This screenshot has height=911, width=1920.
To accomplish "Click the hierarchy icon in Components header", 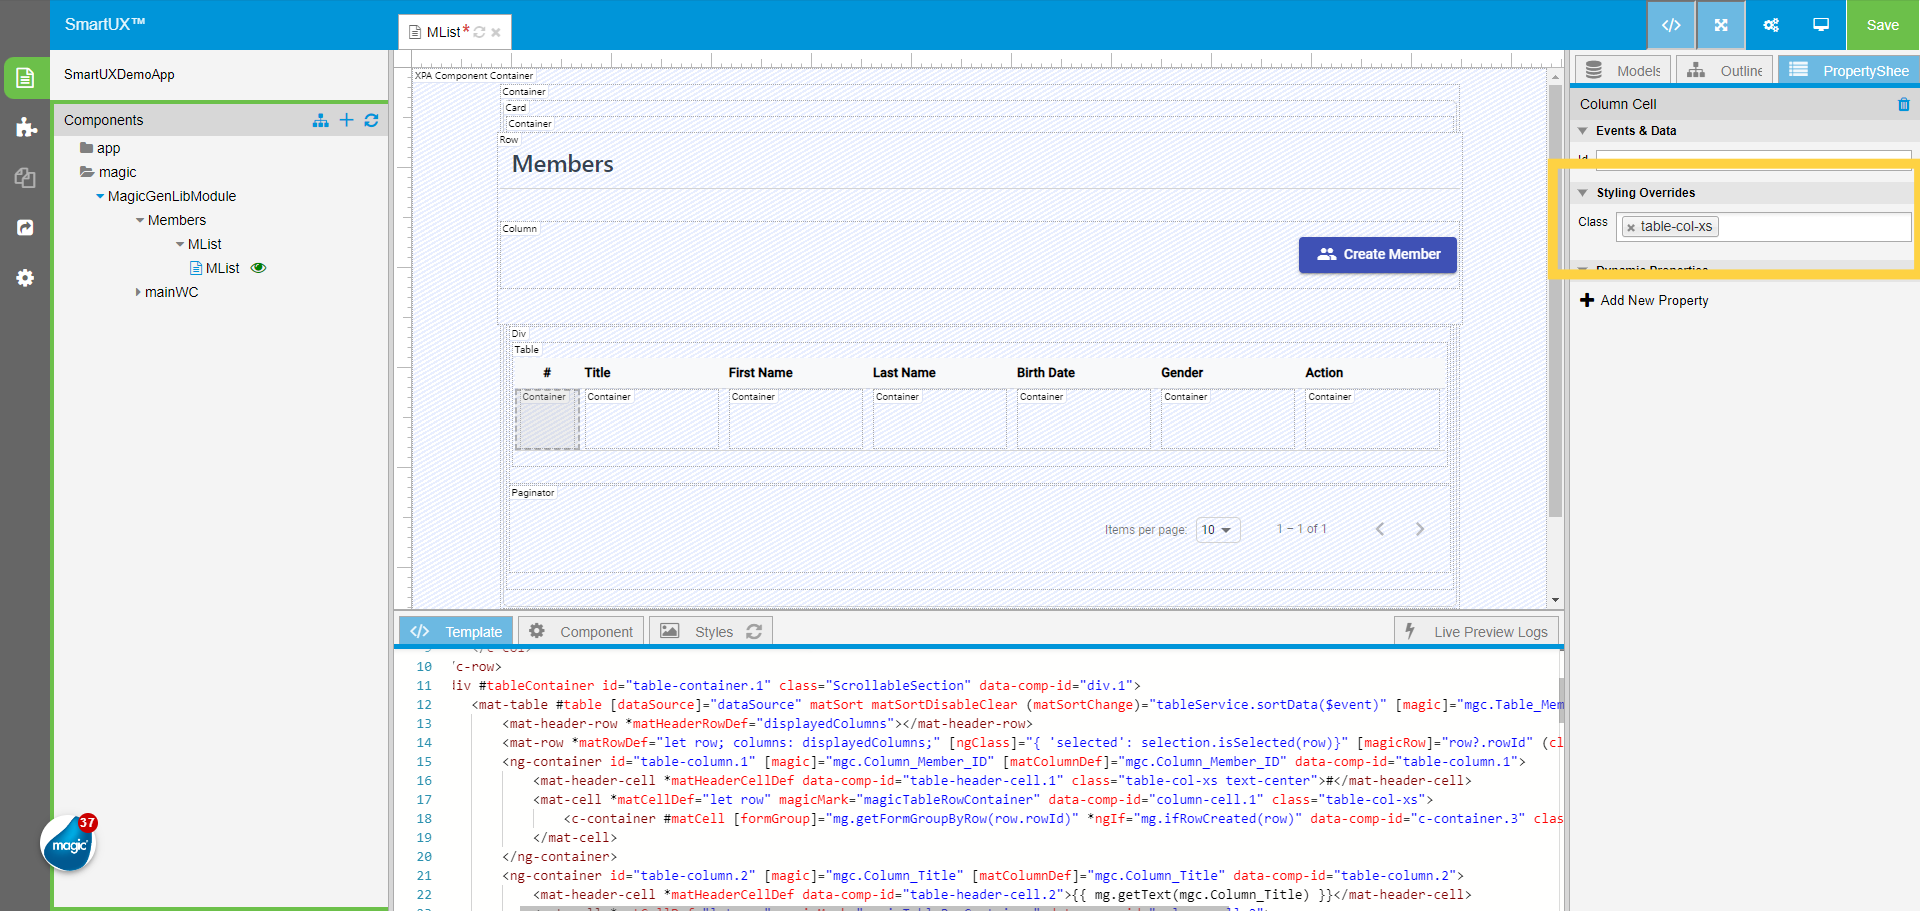I will [320, 120].
